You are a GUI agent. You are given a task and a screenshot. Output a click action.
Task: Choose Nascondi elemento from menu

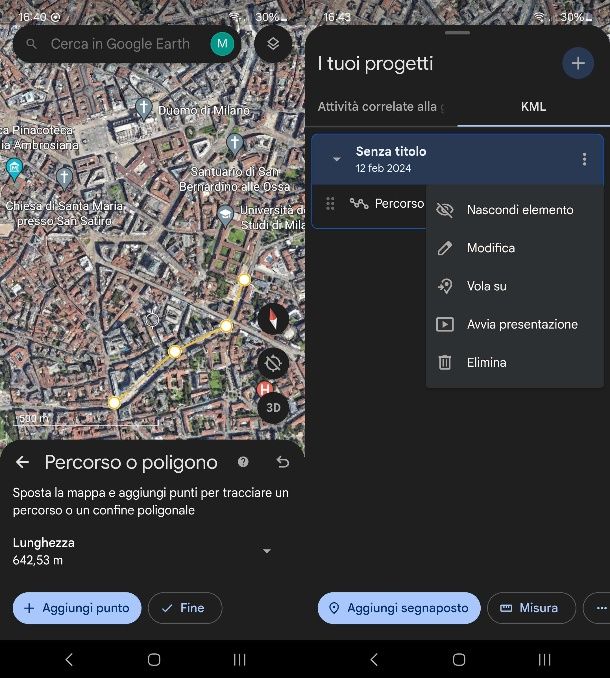coord(514,210)
